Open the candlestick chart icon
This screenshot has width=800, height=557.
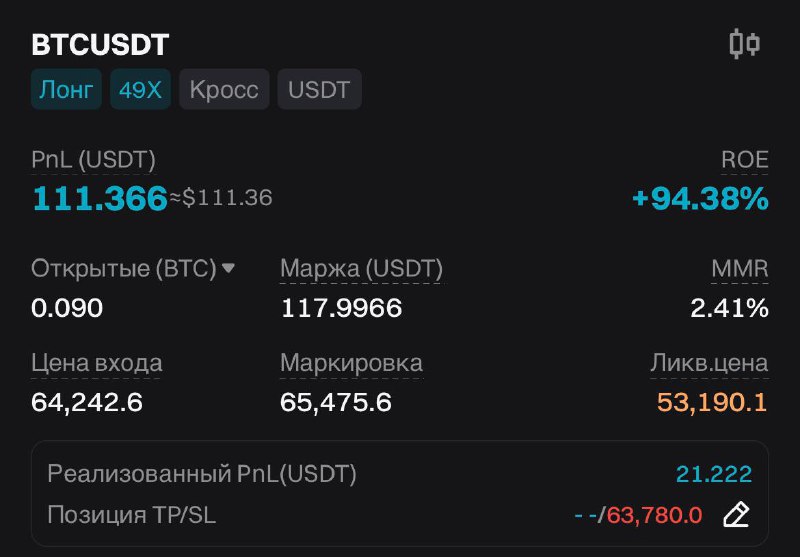744,44
